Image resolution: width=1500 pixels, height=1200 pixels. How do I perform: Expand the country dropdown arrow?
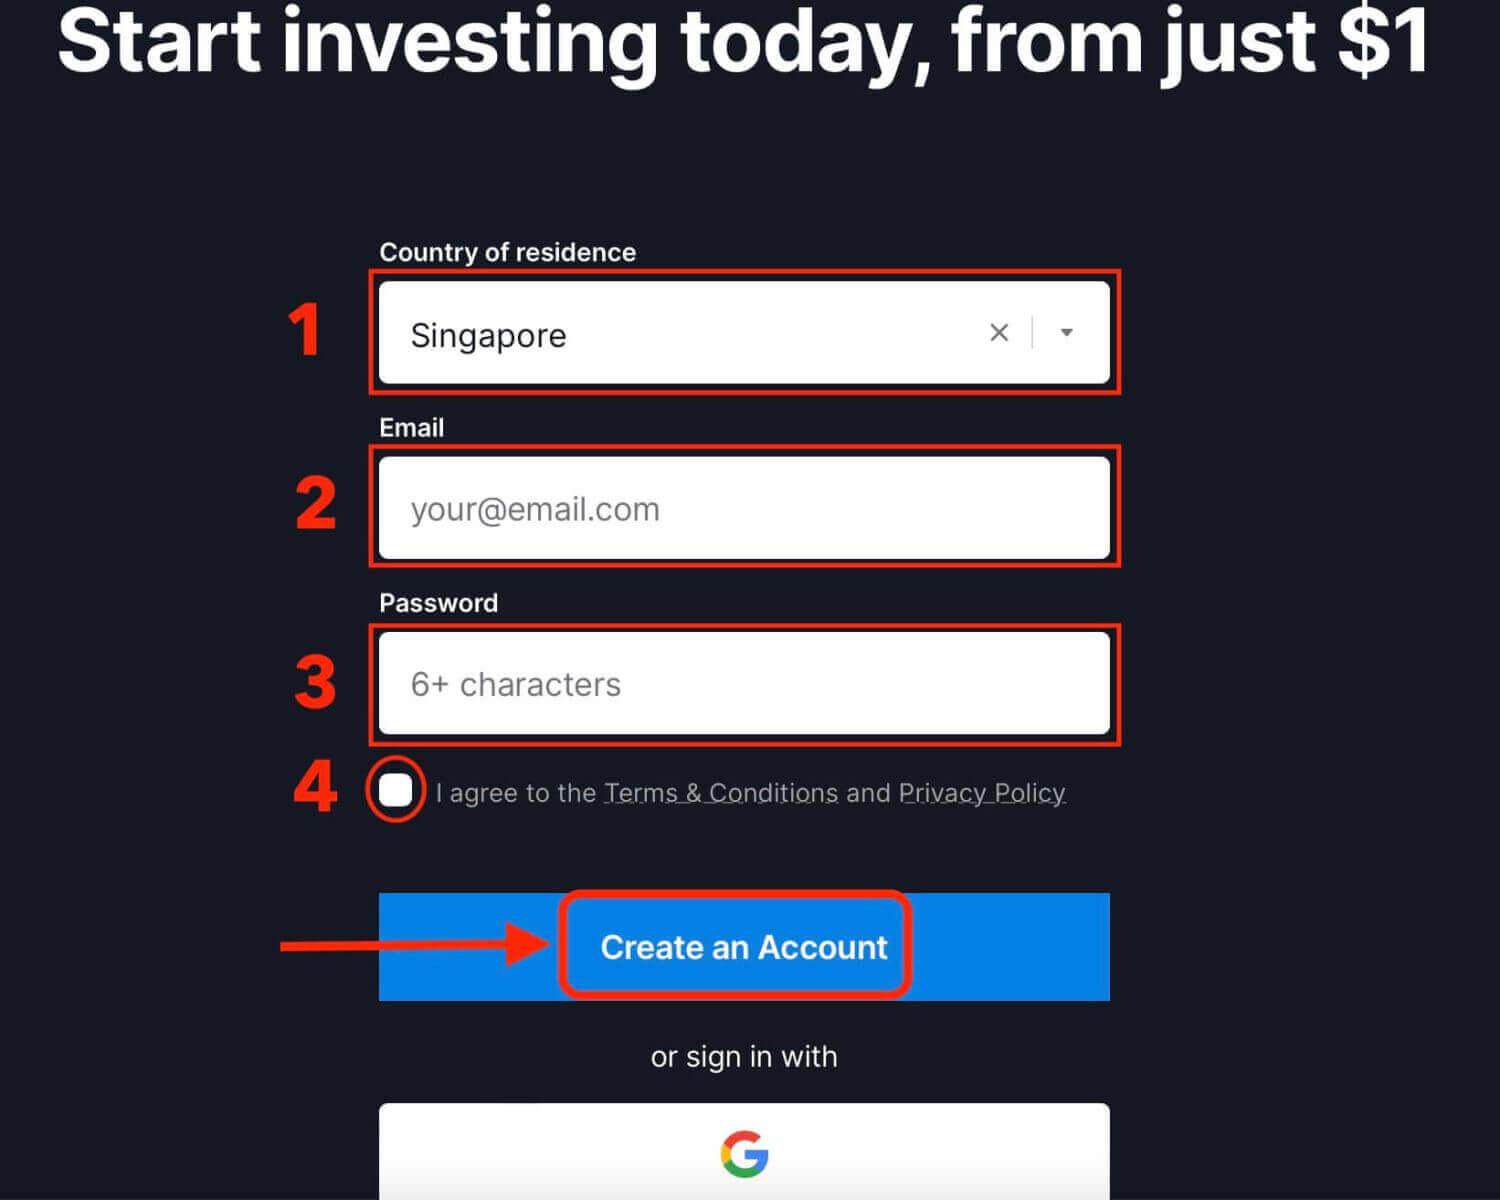click(1067, 333)
